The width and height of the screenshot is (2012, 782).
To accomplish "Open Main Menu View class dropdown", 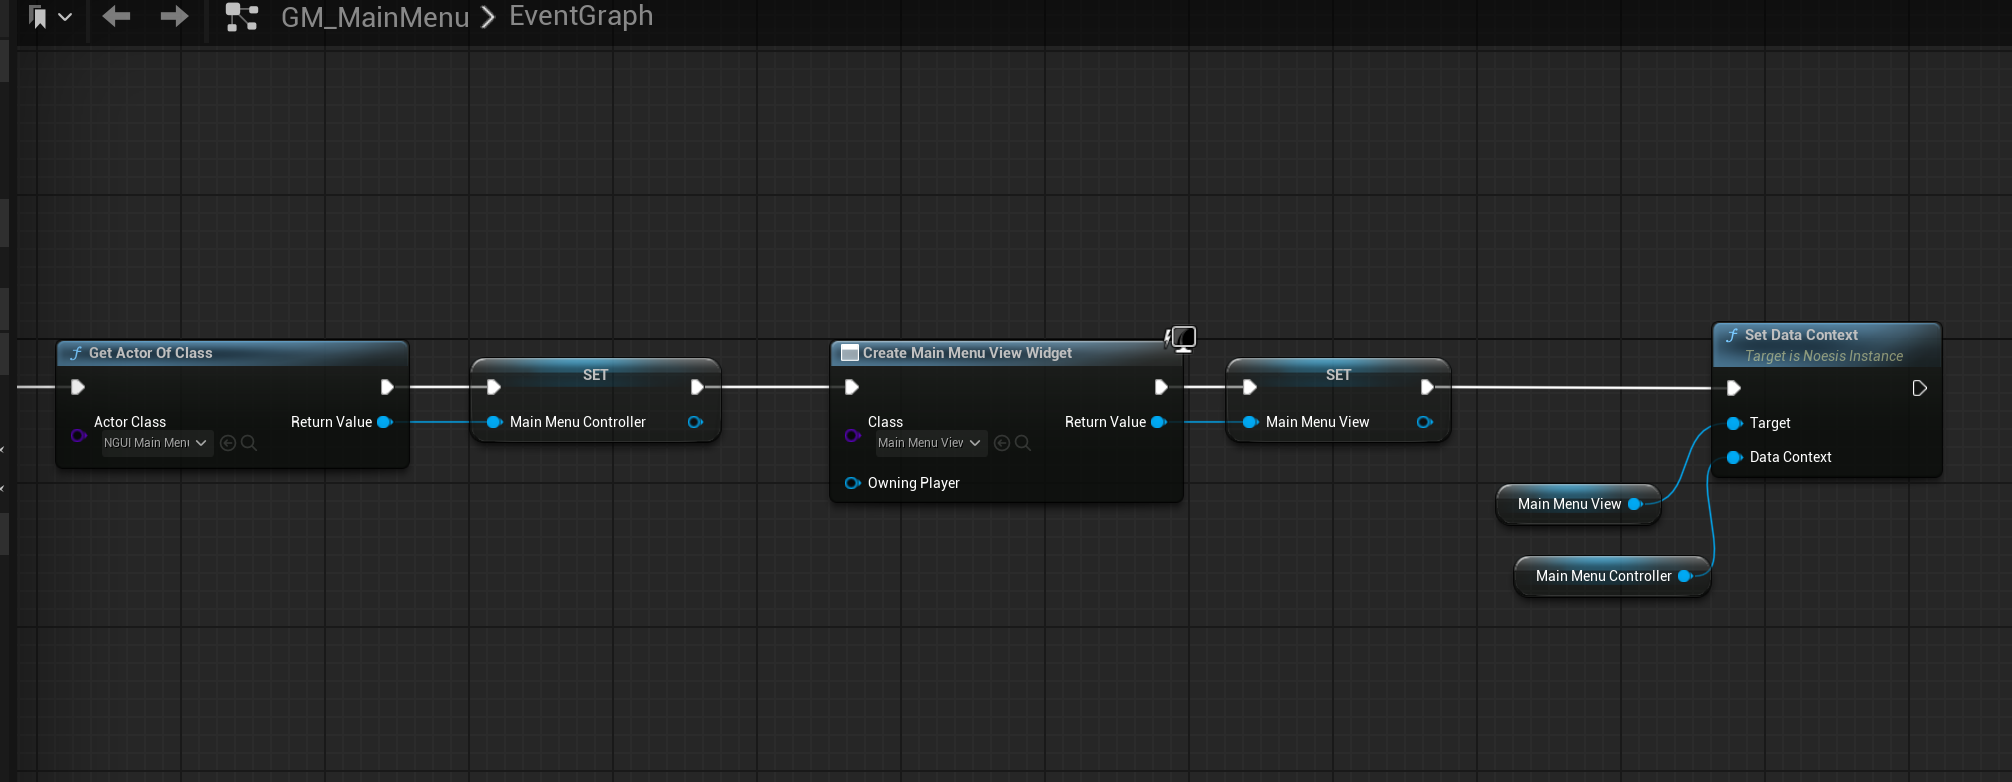I will point(930,443).
